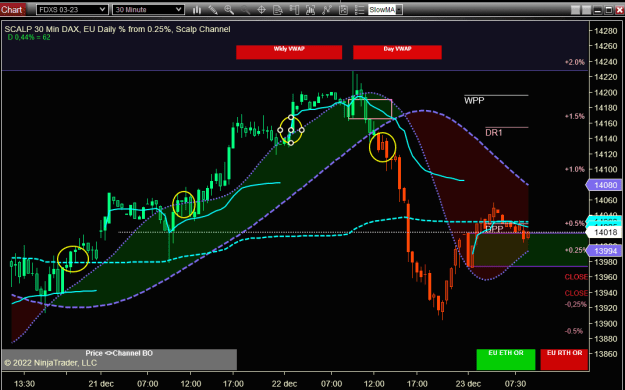Click the SlowMA text field
Screen dimensions: 625x390
pos(382,10)
